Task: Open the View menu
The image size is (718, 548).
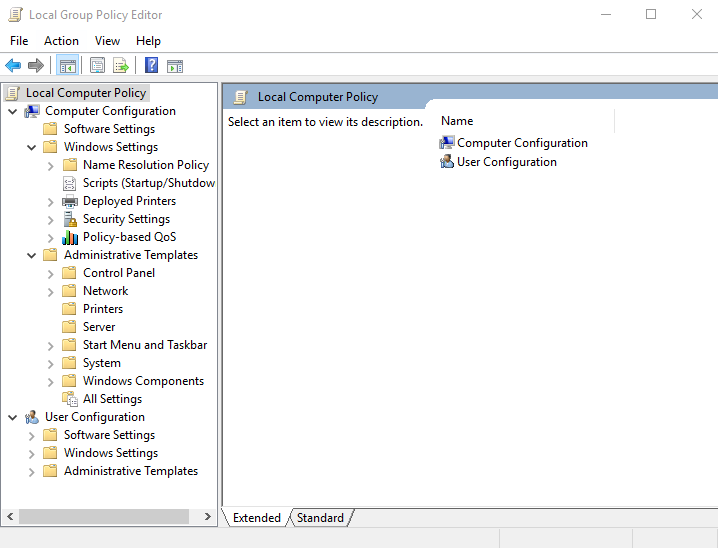Action: pyautogui.click(x=107, y=41)
